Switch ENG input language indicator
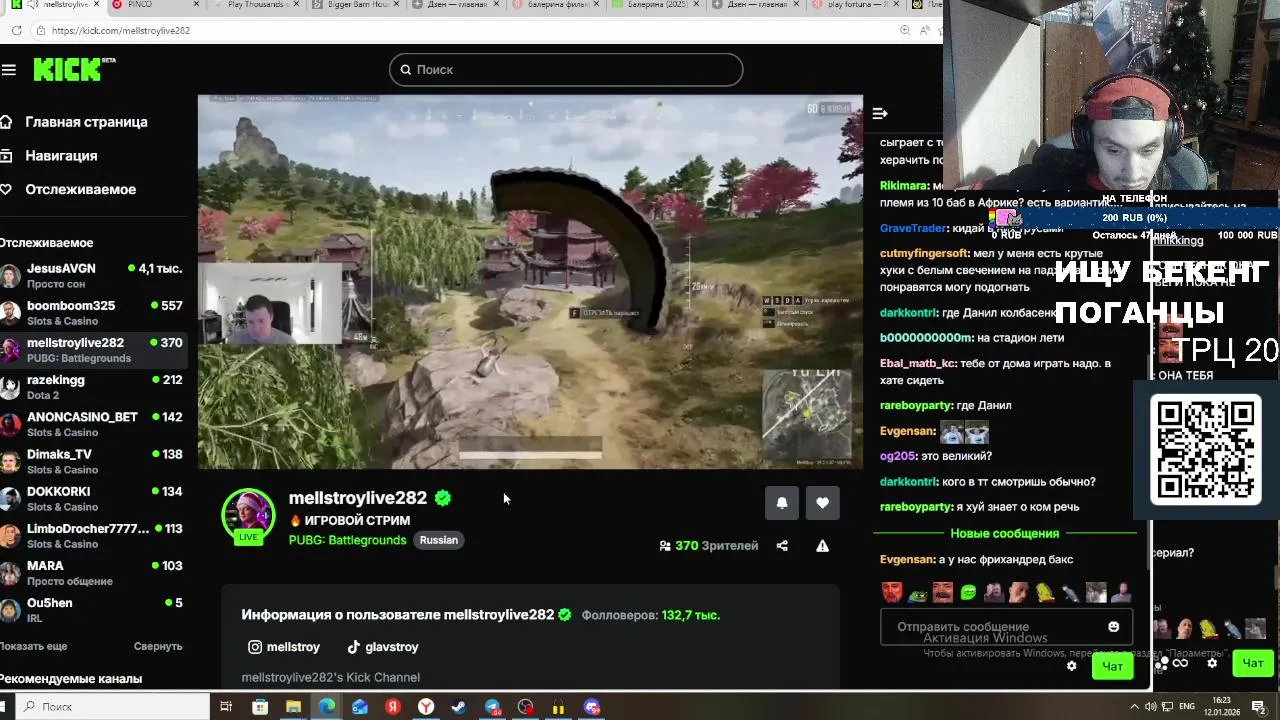 click(x=1187, y=707)
